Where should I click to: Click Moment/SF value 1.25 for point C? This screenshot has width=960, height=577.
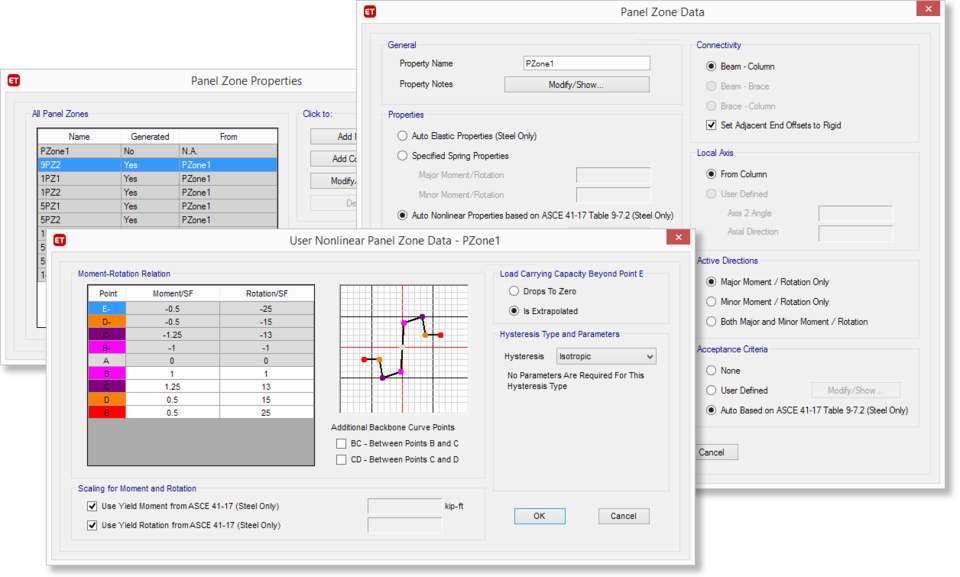click(x=172, y=387)
